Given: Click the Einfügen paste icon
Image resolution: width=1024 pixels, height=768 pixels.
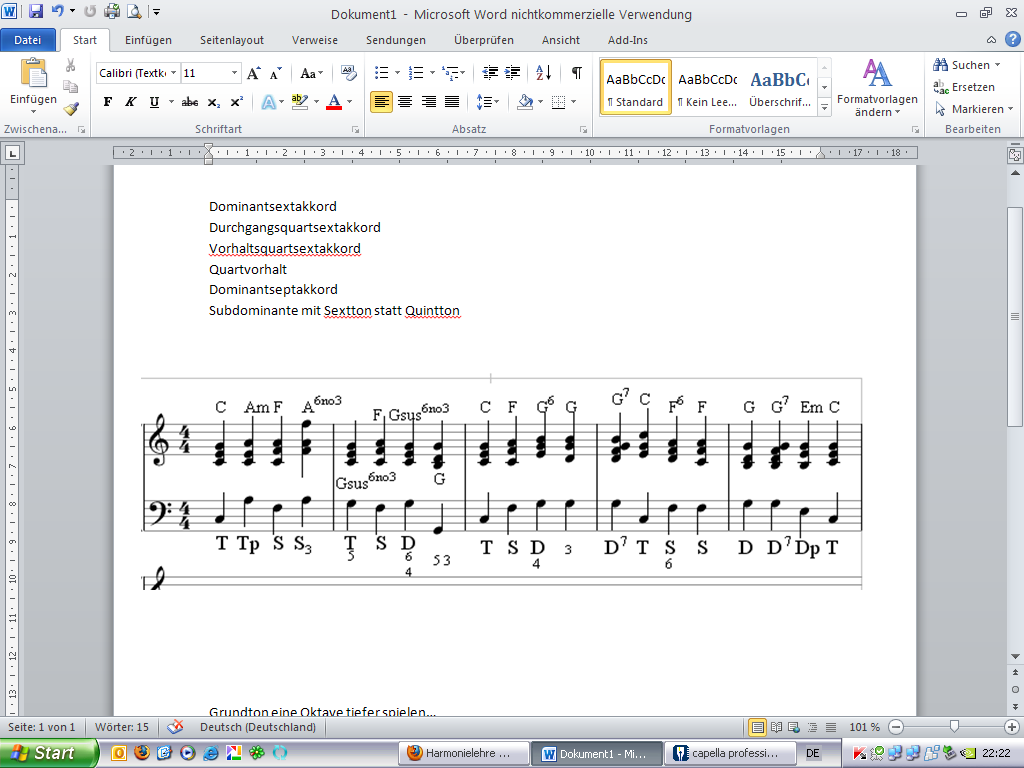Looking at the screenshot, I should tap(33, 73).
